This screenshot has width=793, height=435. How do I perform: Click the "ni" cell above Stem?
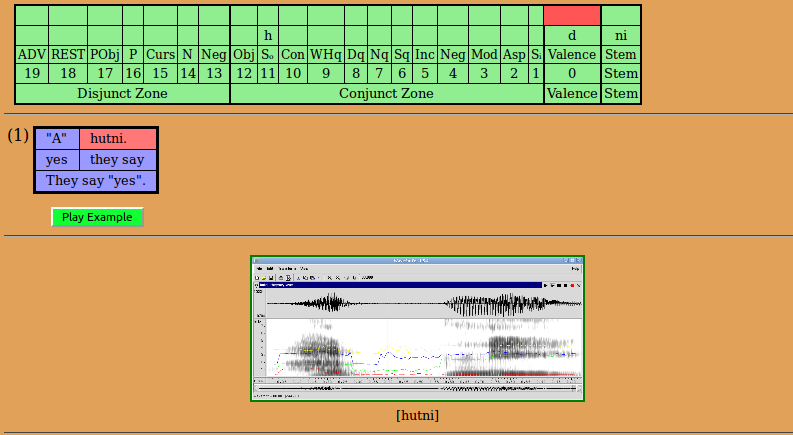coord(621,35)
